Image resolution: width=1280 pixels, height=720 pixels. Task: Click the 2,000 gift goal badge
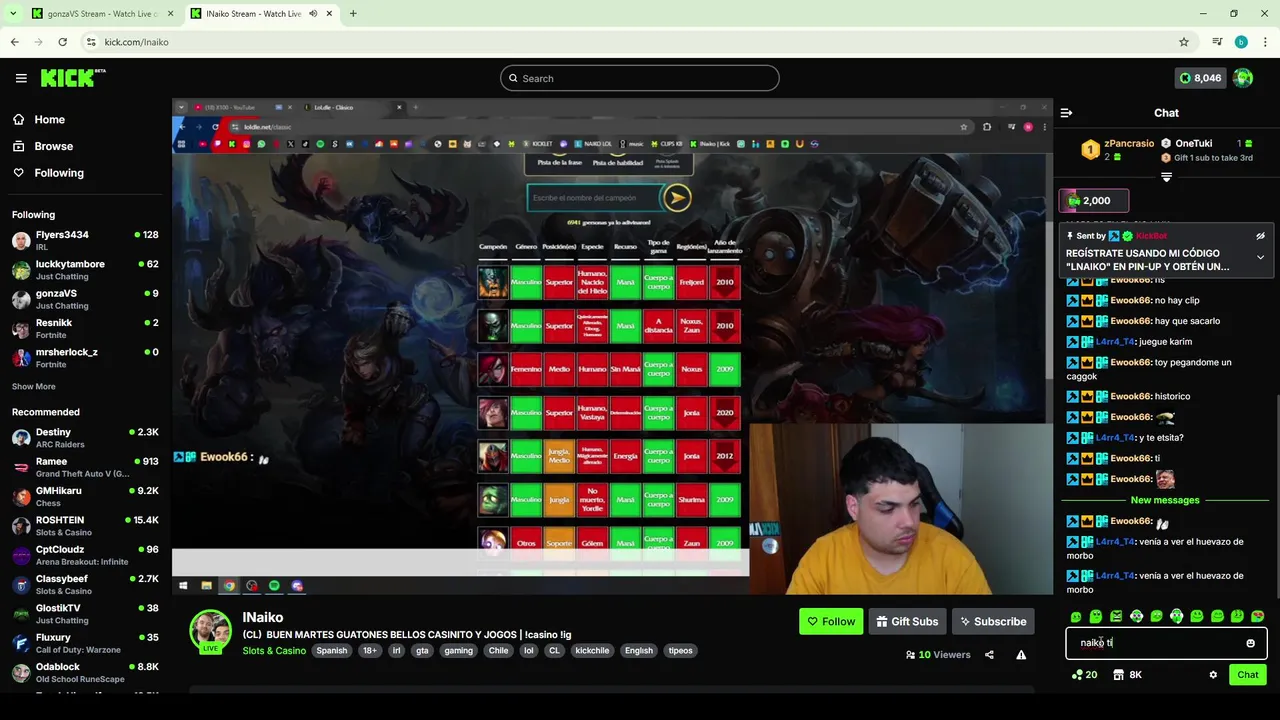[1094, 201]
